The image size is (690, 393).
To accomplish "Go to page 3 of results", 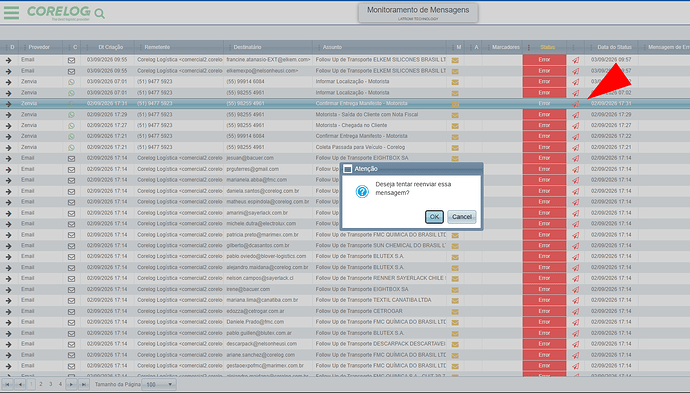I will pos(51,384).
